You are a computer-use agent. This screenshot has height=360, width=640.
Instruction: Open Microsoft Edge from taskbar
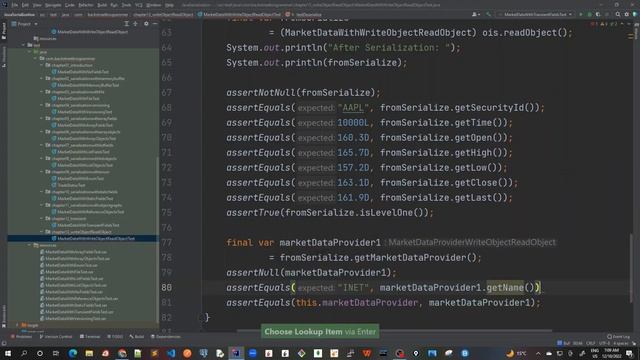(x=73, y=353)
